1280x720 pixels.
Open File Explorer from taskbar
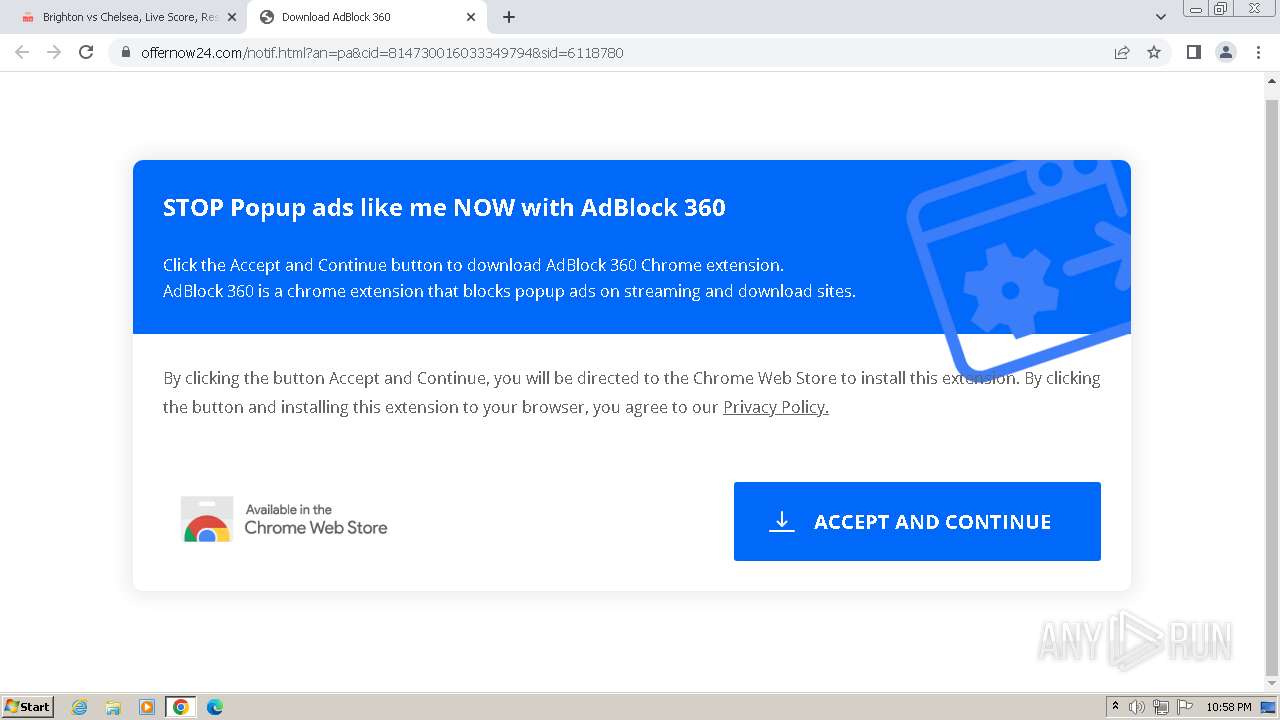[113, 707]
